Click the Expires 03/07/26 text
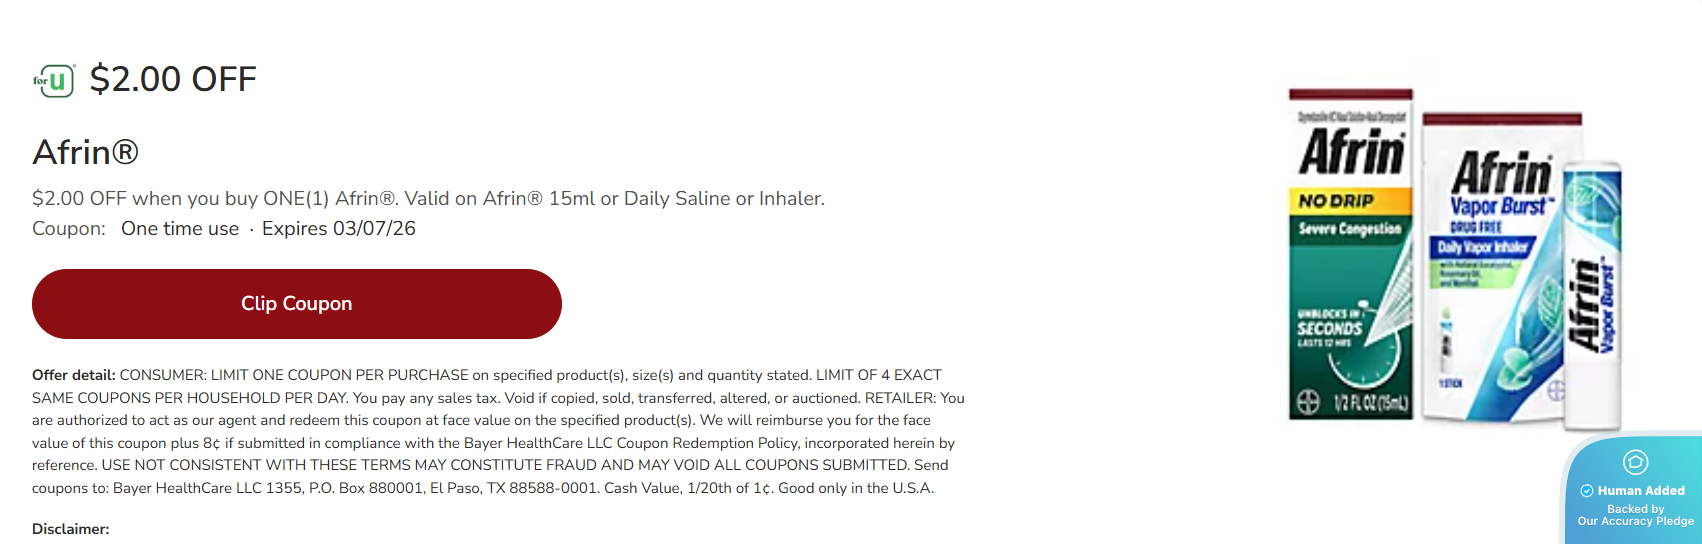The height and width of the screenshot is (544, 1702). pos(339,229)
